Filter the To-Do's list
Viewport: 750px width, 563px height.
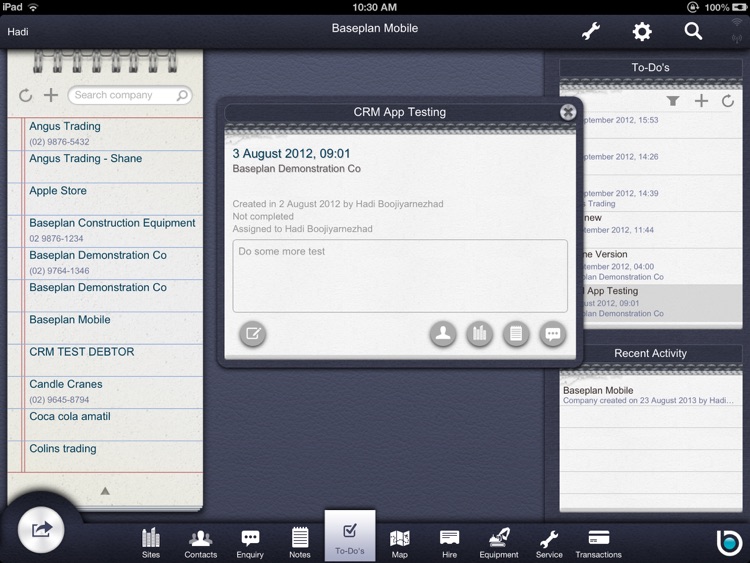pos(673,100)
